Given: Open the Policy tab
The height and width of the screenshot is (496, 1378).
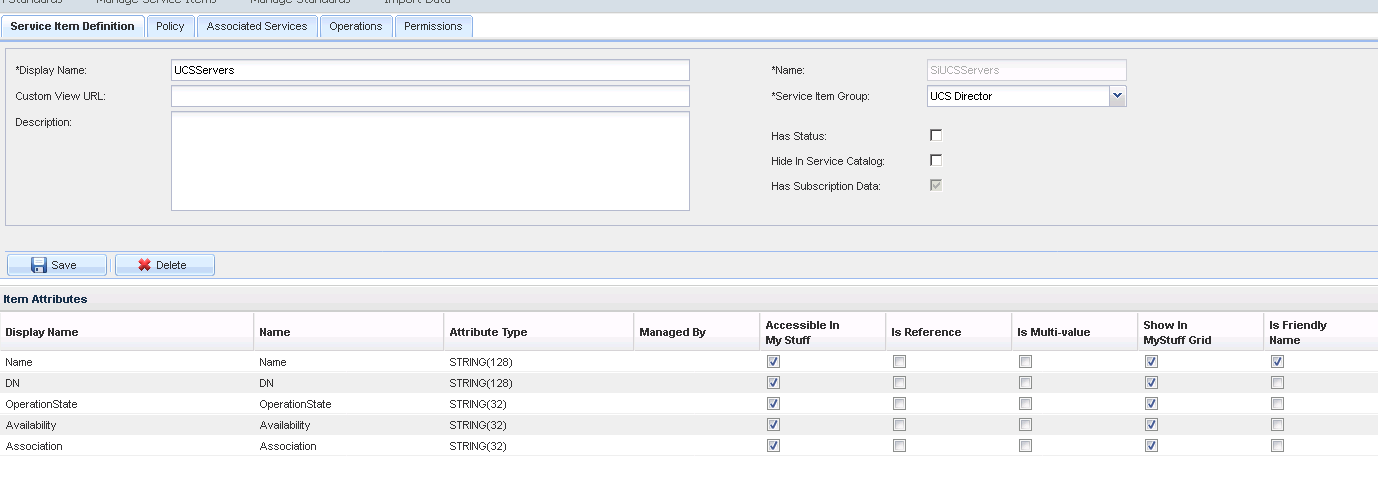Looking at the screenshot, I should 170,26.
